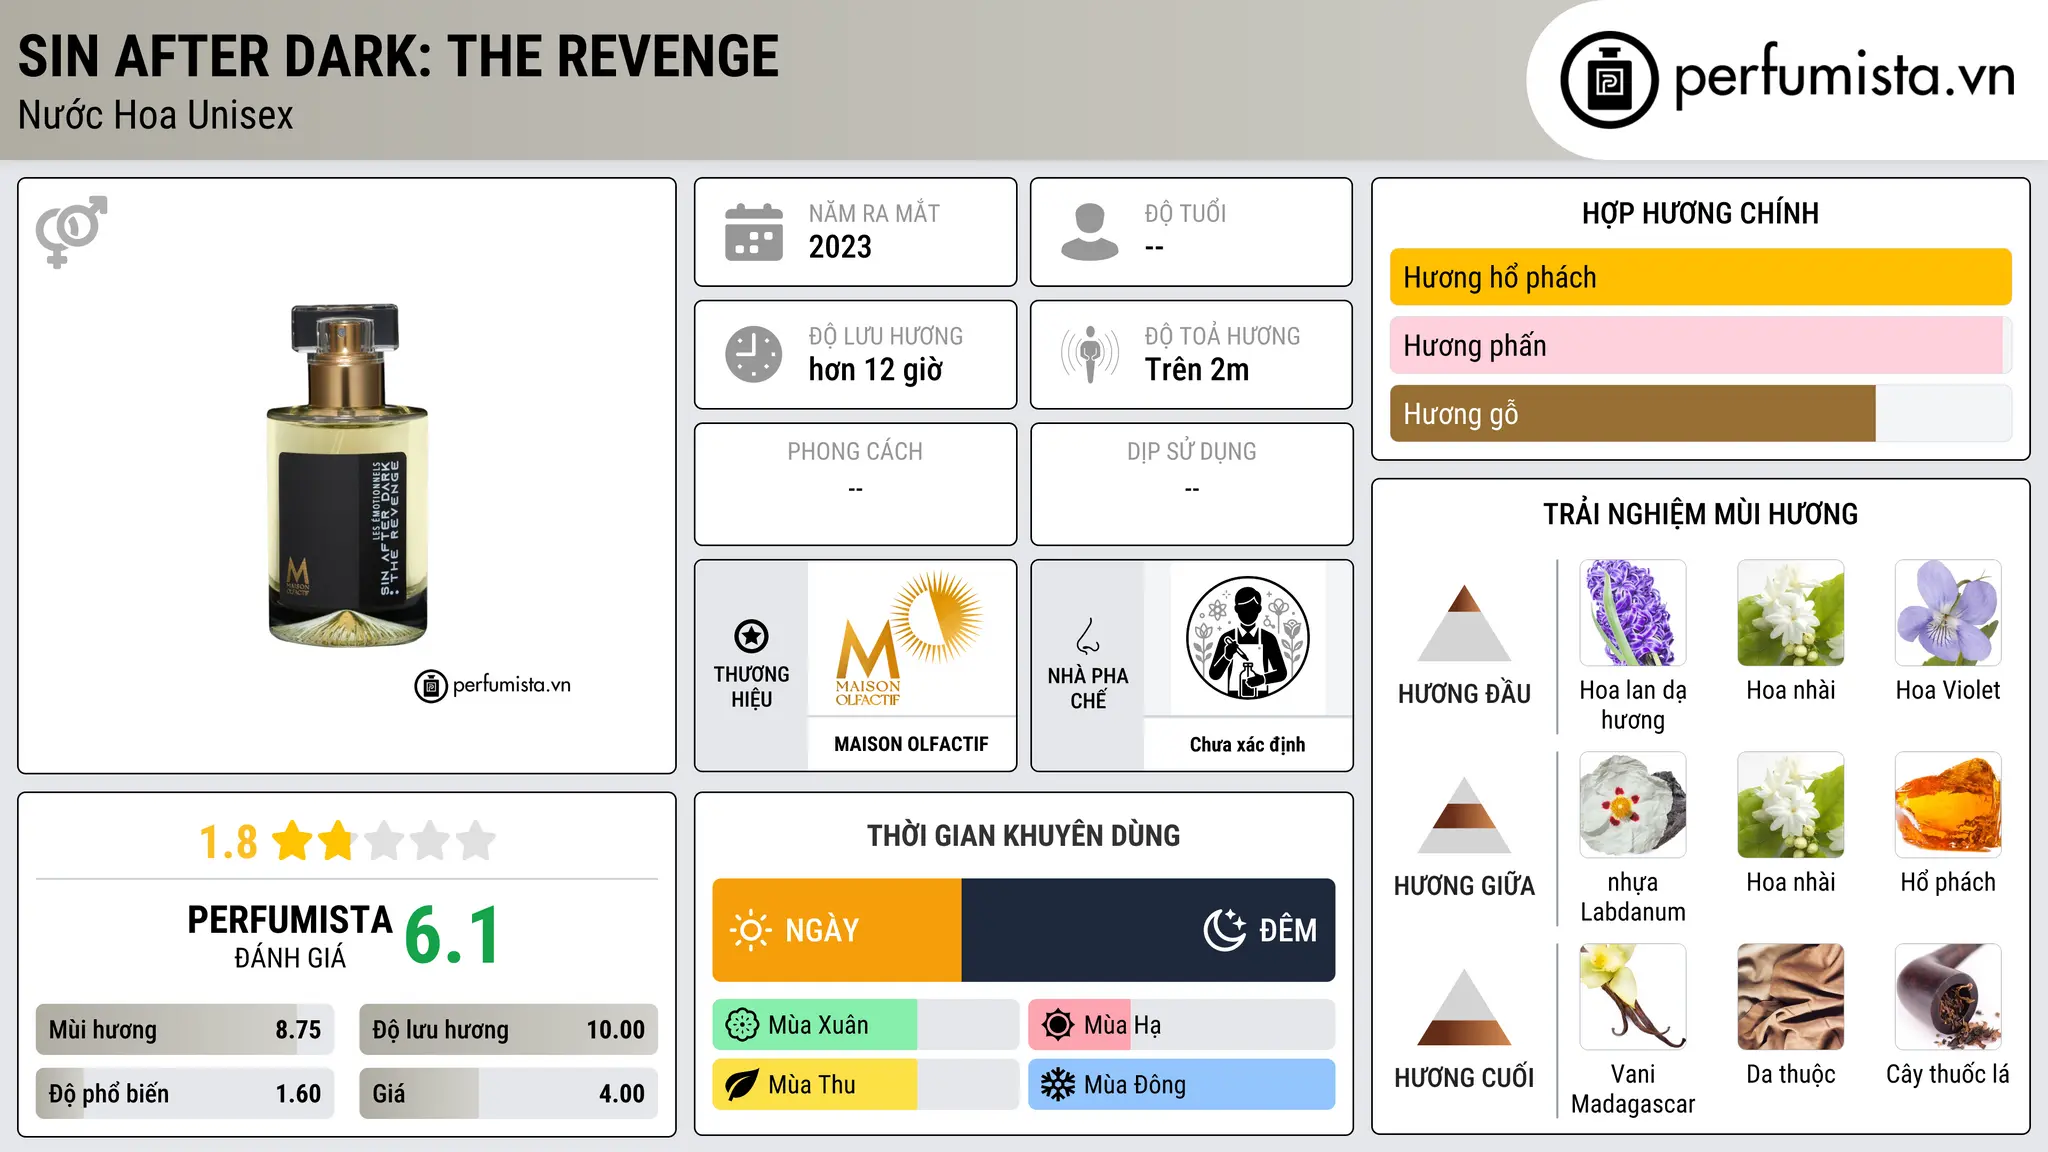Image resolution: width=2048 pixels, height=1152 pixels.
Task: Click the MAISON OLFACTIF brand name label
Action: click(x=911, y=744)
